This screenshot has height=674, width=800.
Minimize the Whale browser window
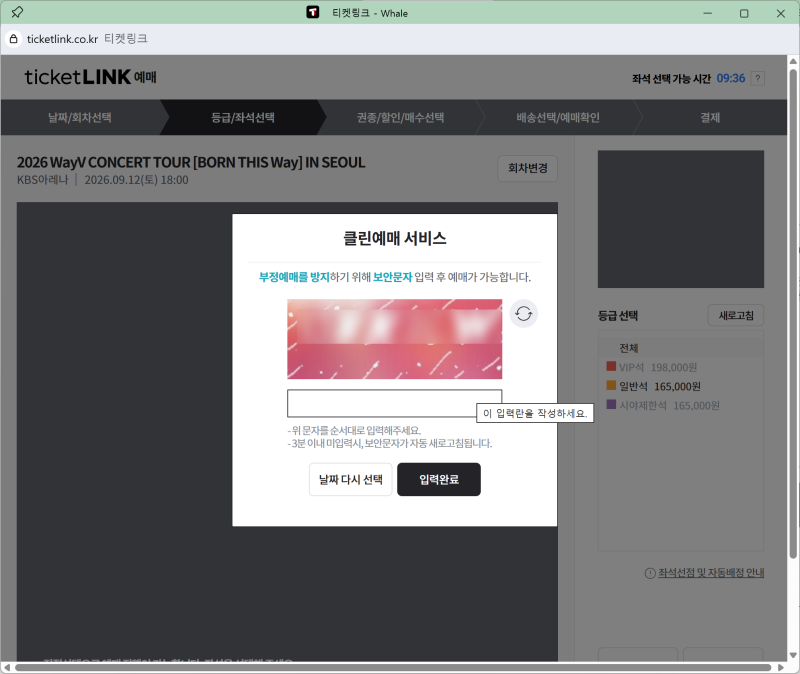(x=707, y=13)
